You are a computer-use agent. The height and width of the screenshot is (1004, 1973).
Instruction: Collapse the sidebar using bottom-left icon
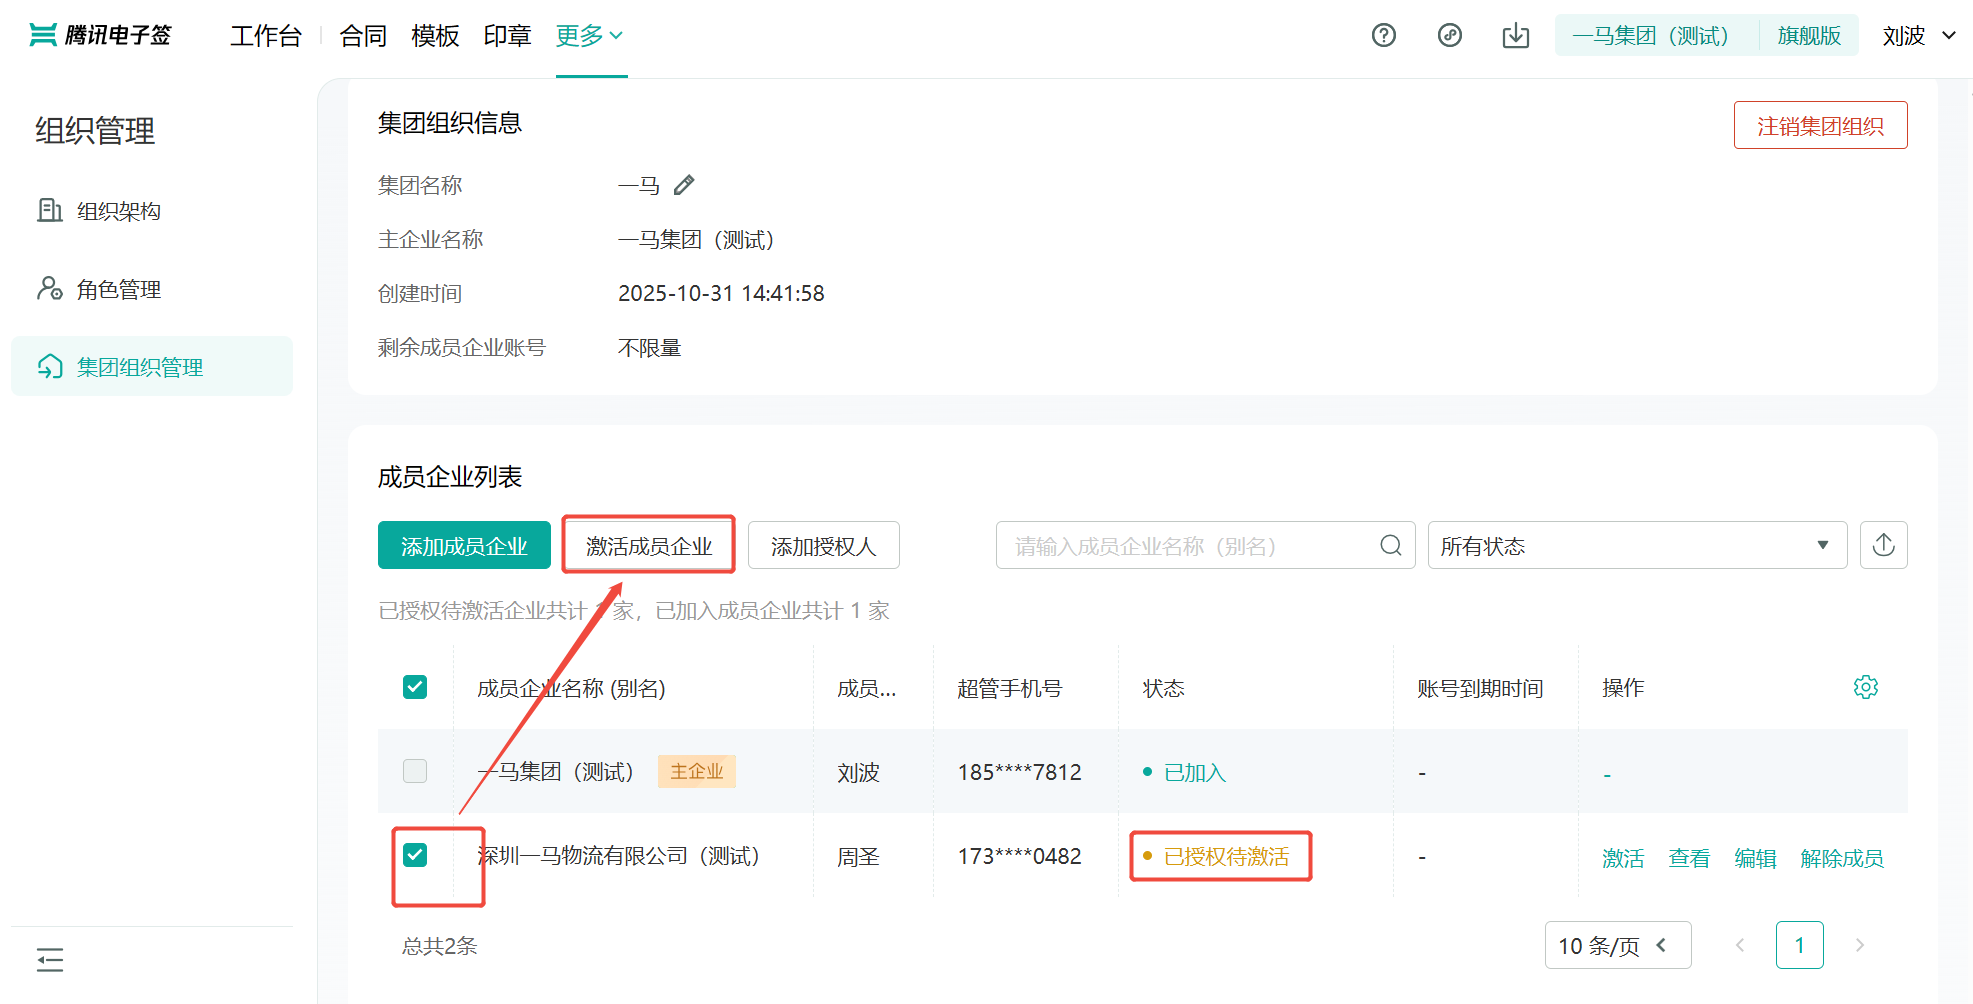50,960
